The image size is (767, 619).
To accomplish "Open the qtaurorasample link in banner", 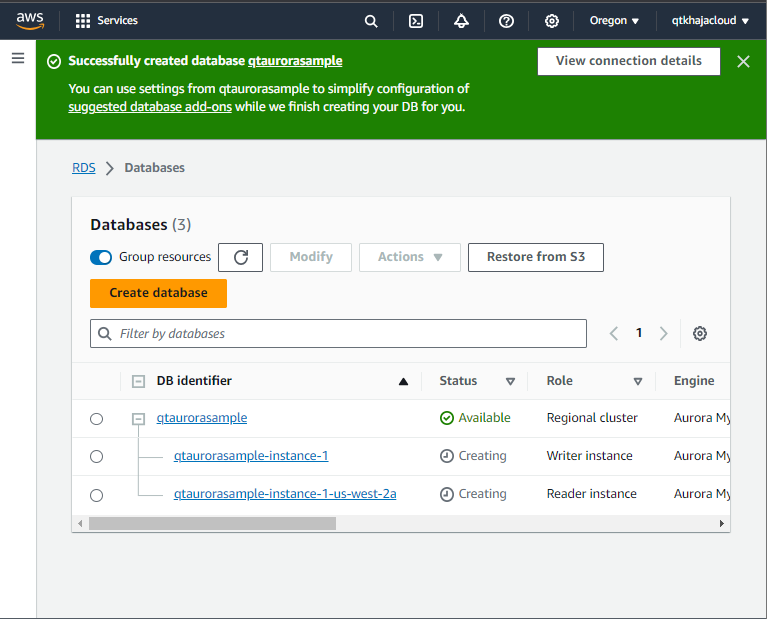I will [x=295, y=61].
